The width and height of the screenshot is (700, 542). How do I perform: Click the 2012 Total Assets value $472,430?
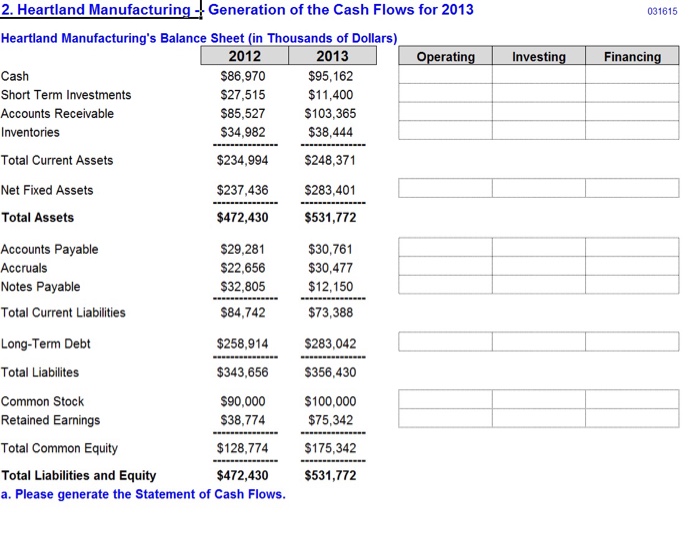pyautogui.click(x=243, y=217)
